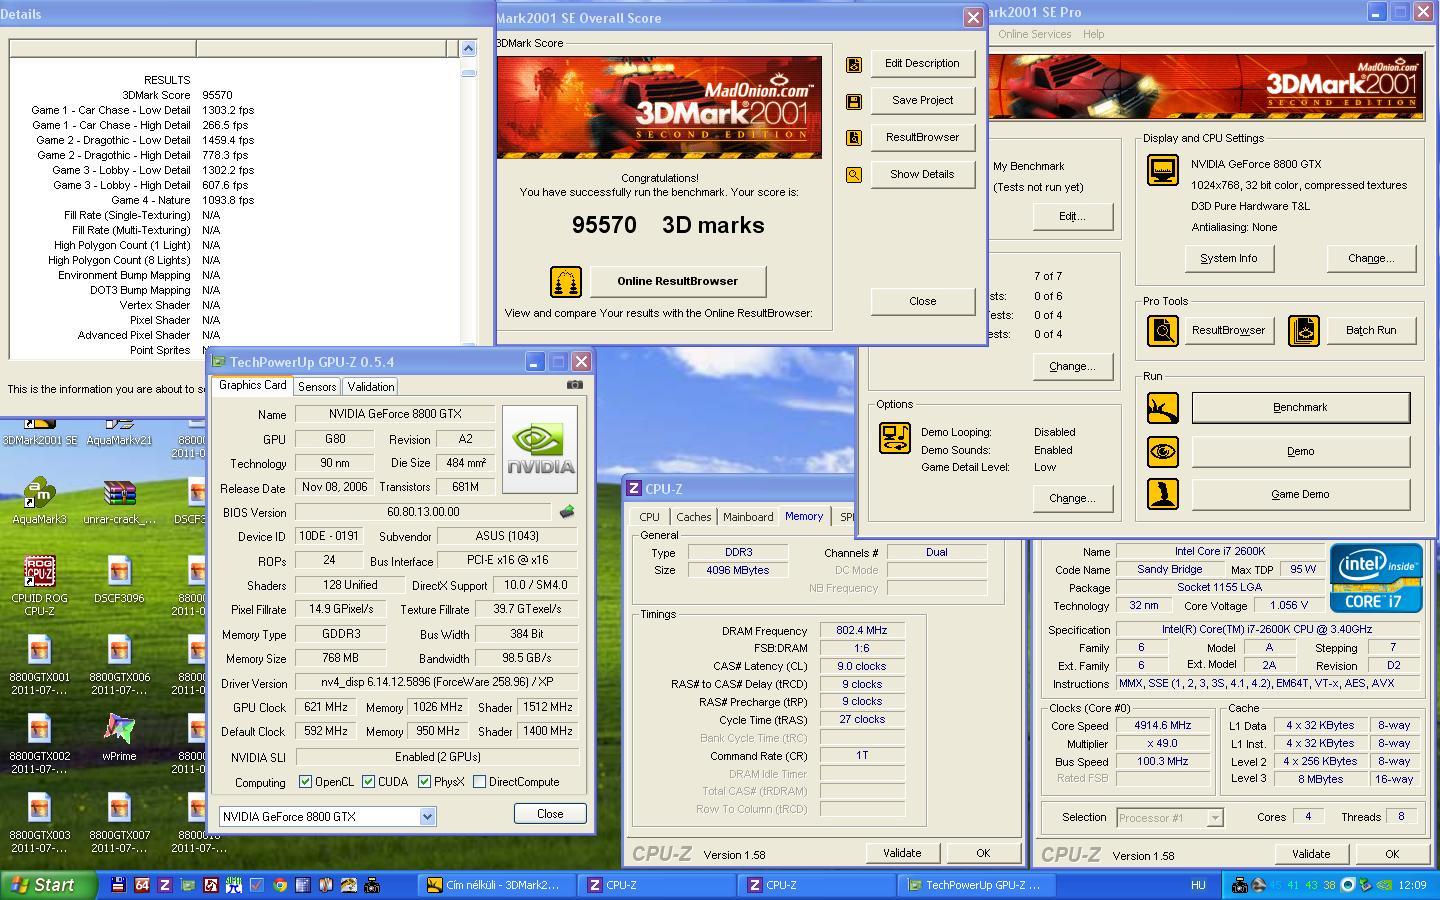The width and height of the screenshot is (1440, 900).
Task: Click the Edit Description icon in score dialog
Action: (x=853, y=64)
